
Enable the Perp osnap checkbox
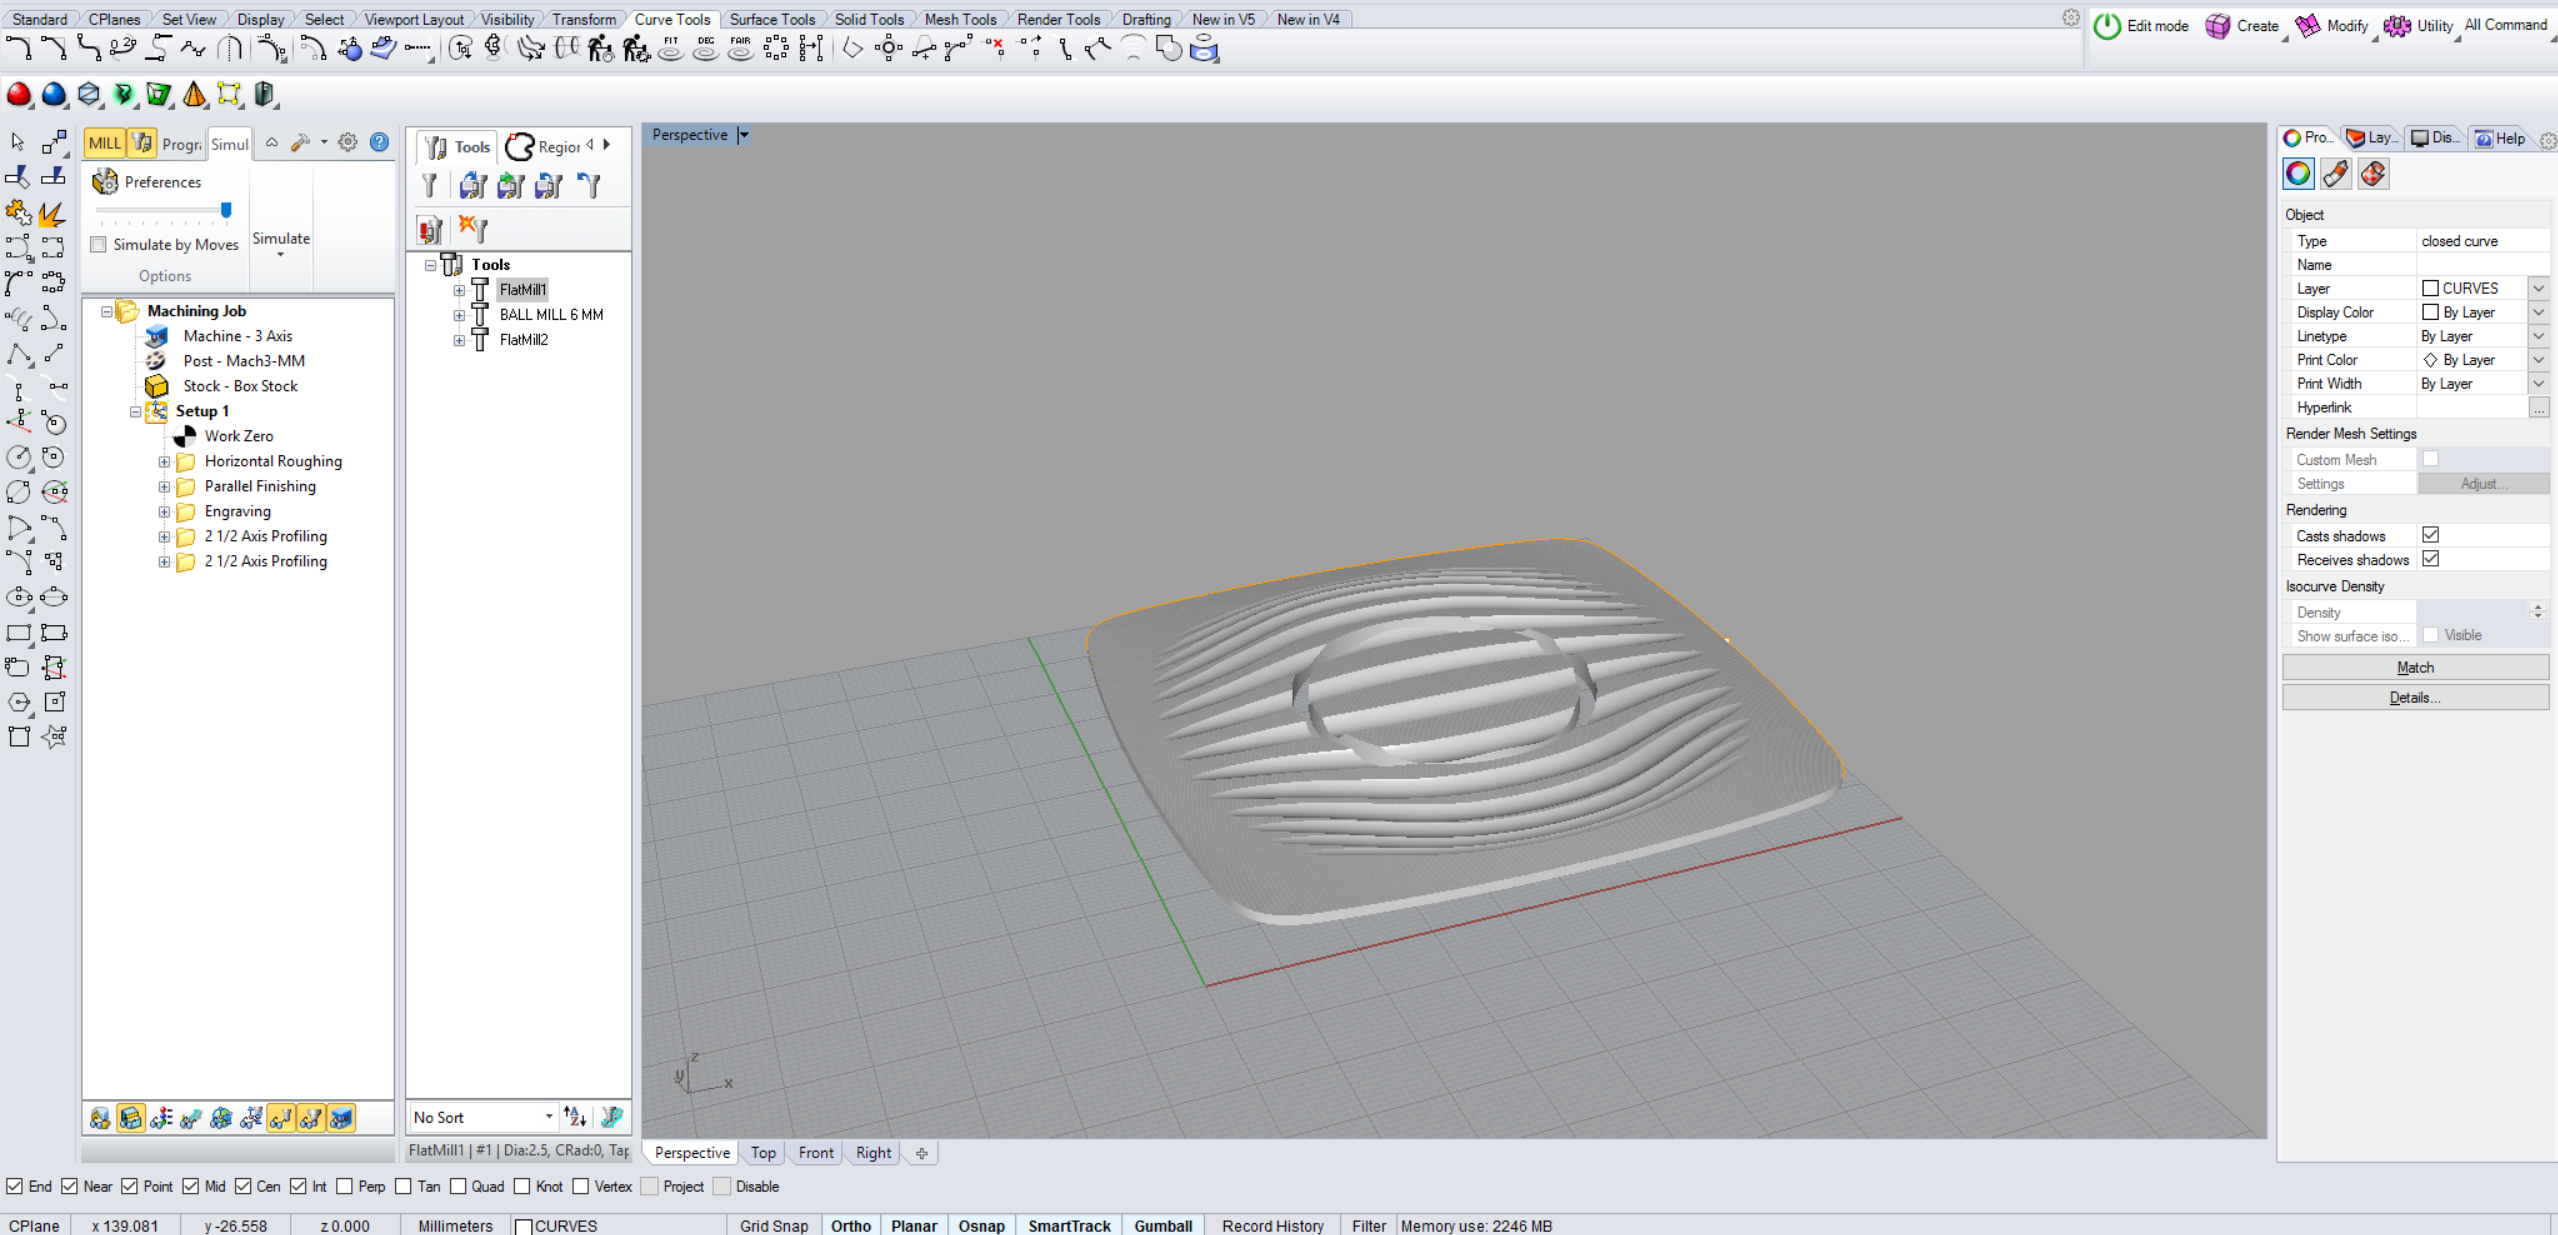[x=344, y=1186]
